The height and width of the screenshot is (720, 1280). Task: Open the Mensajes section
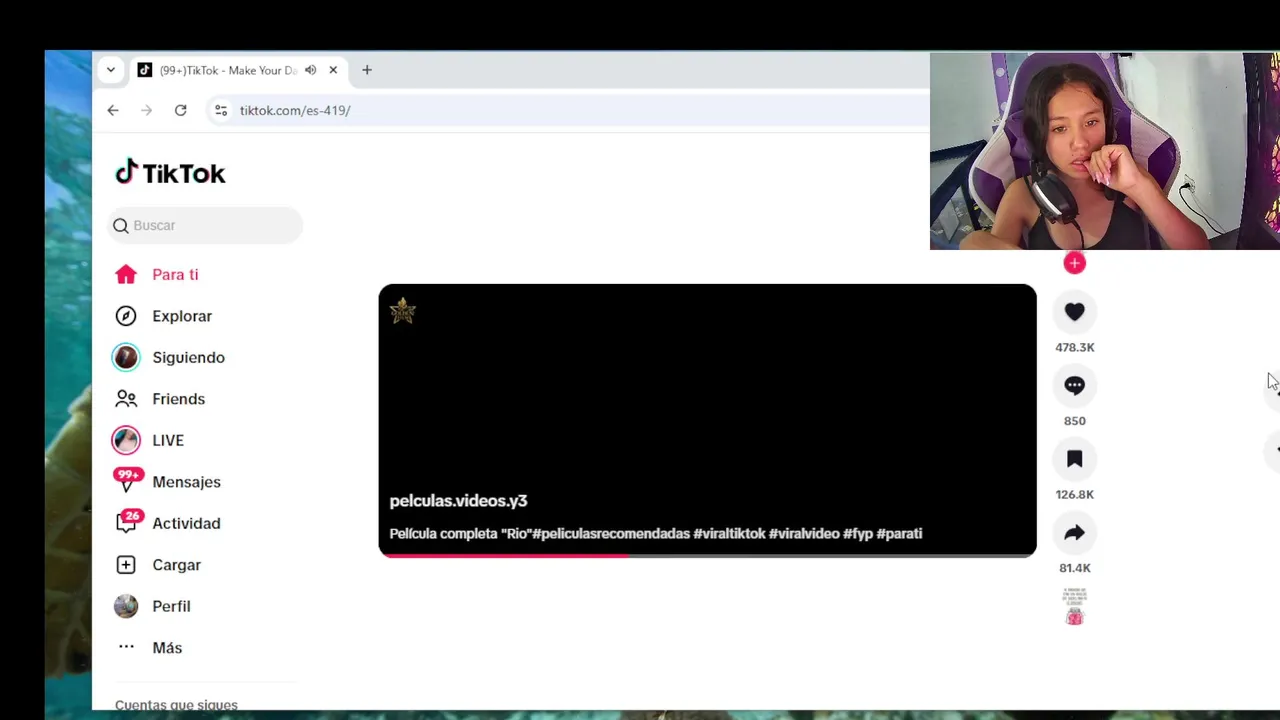[x=186, y=482]
